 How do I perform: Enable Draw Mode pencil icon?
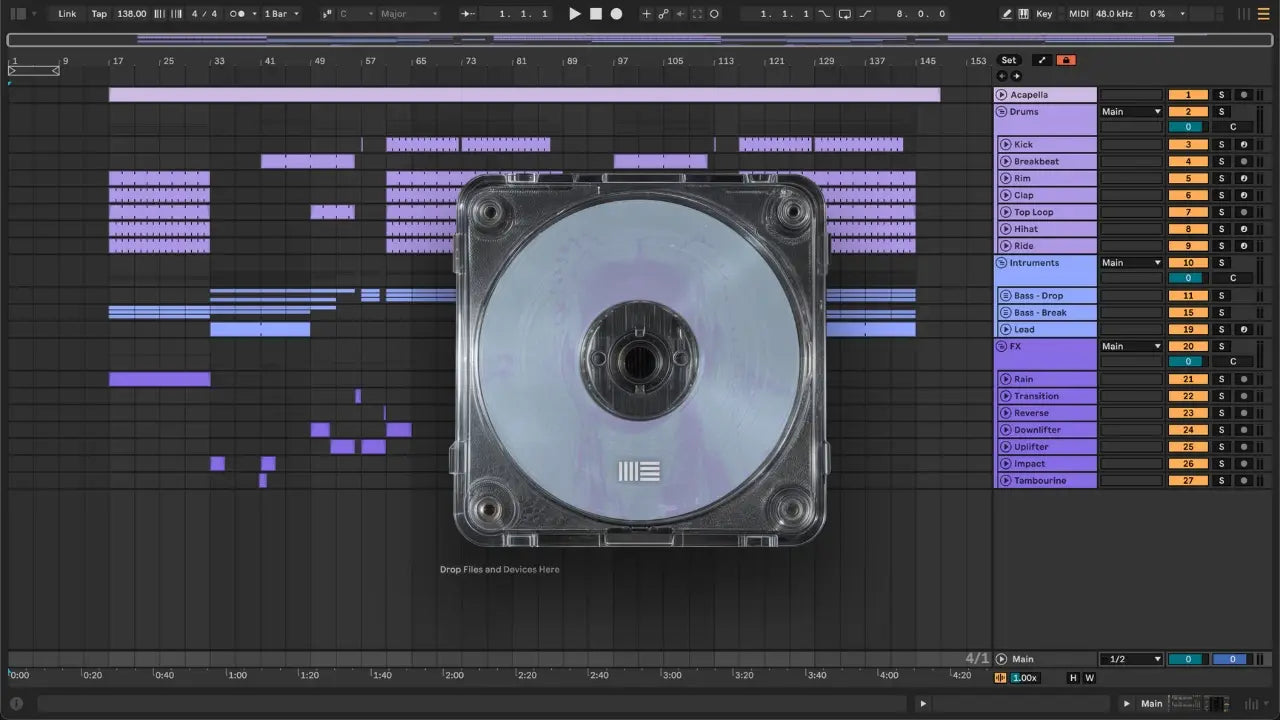pyautogui.click(x=1007, y=14)
